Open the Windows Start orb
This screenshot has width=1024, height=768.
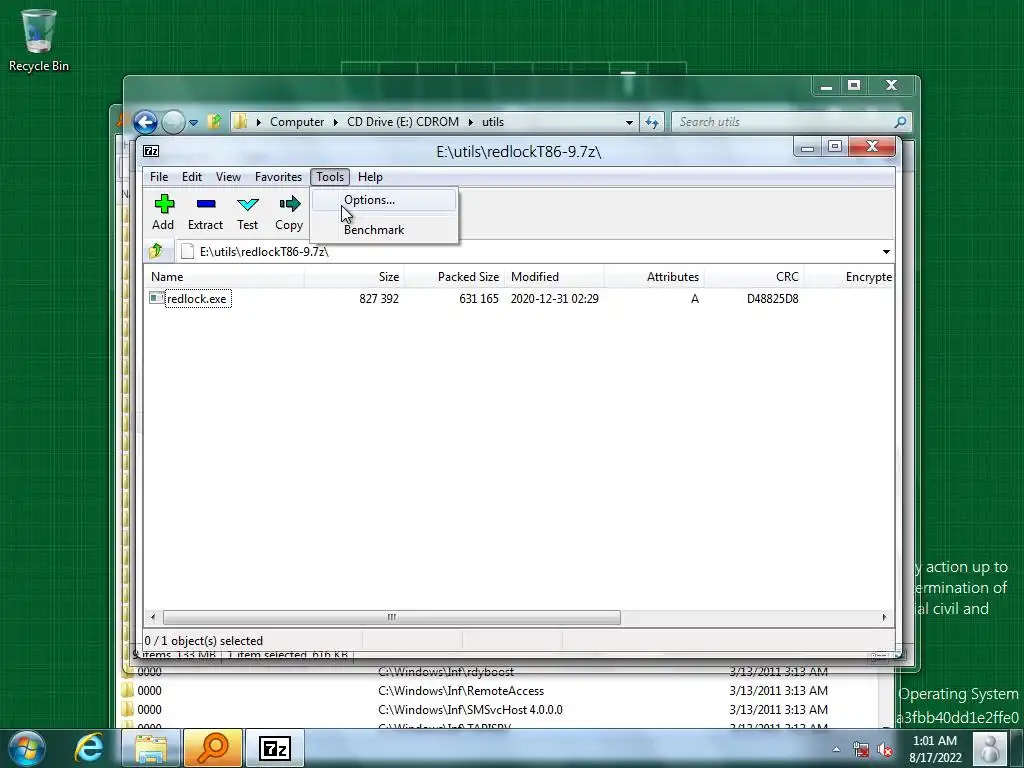click(x=27, y=748)
